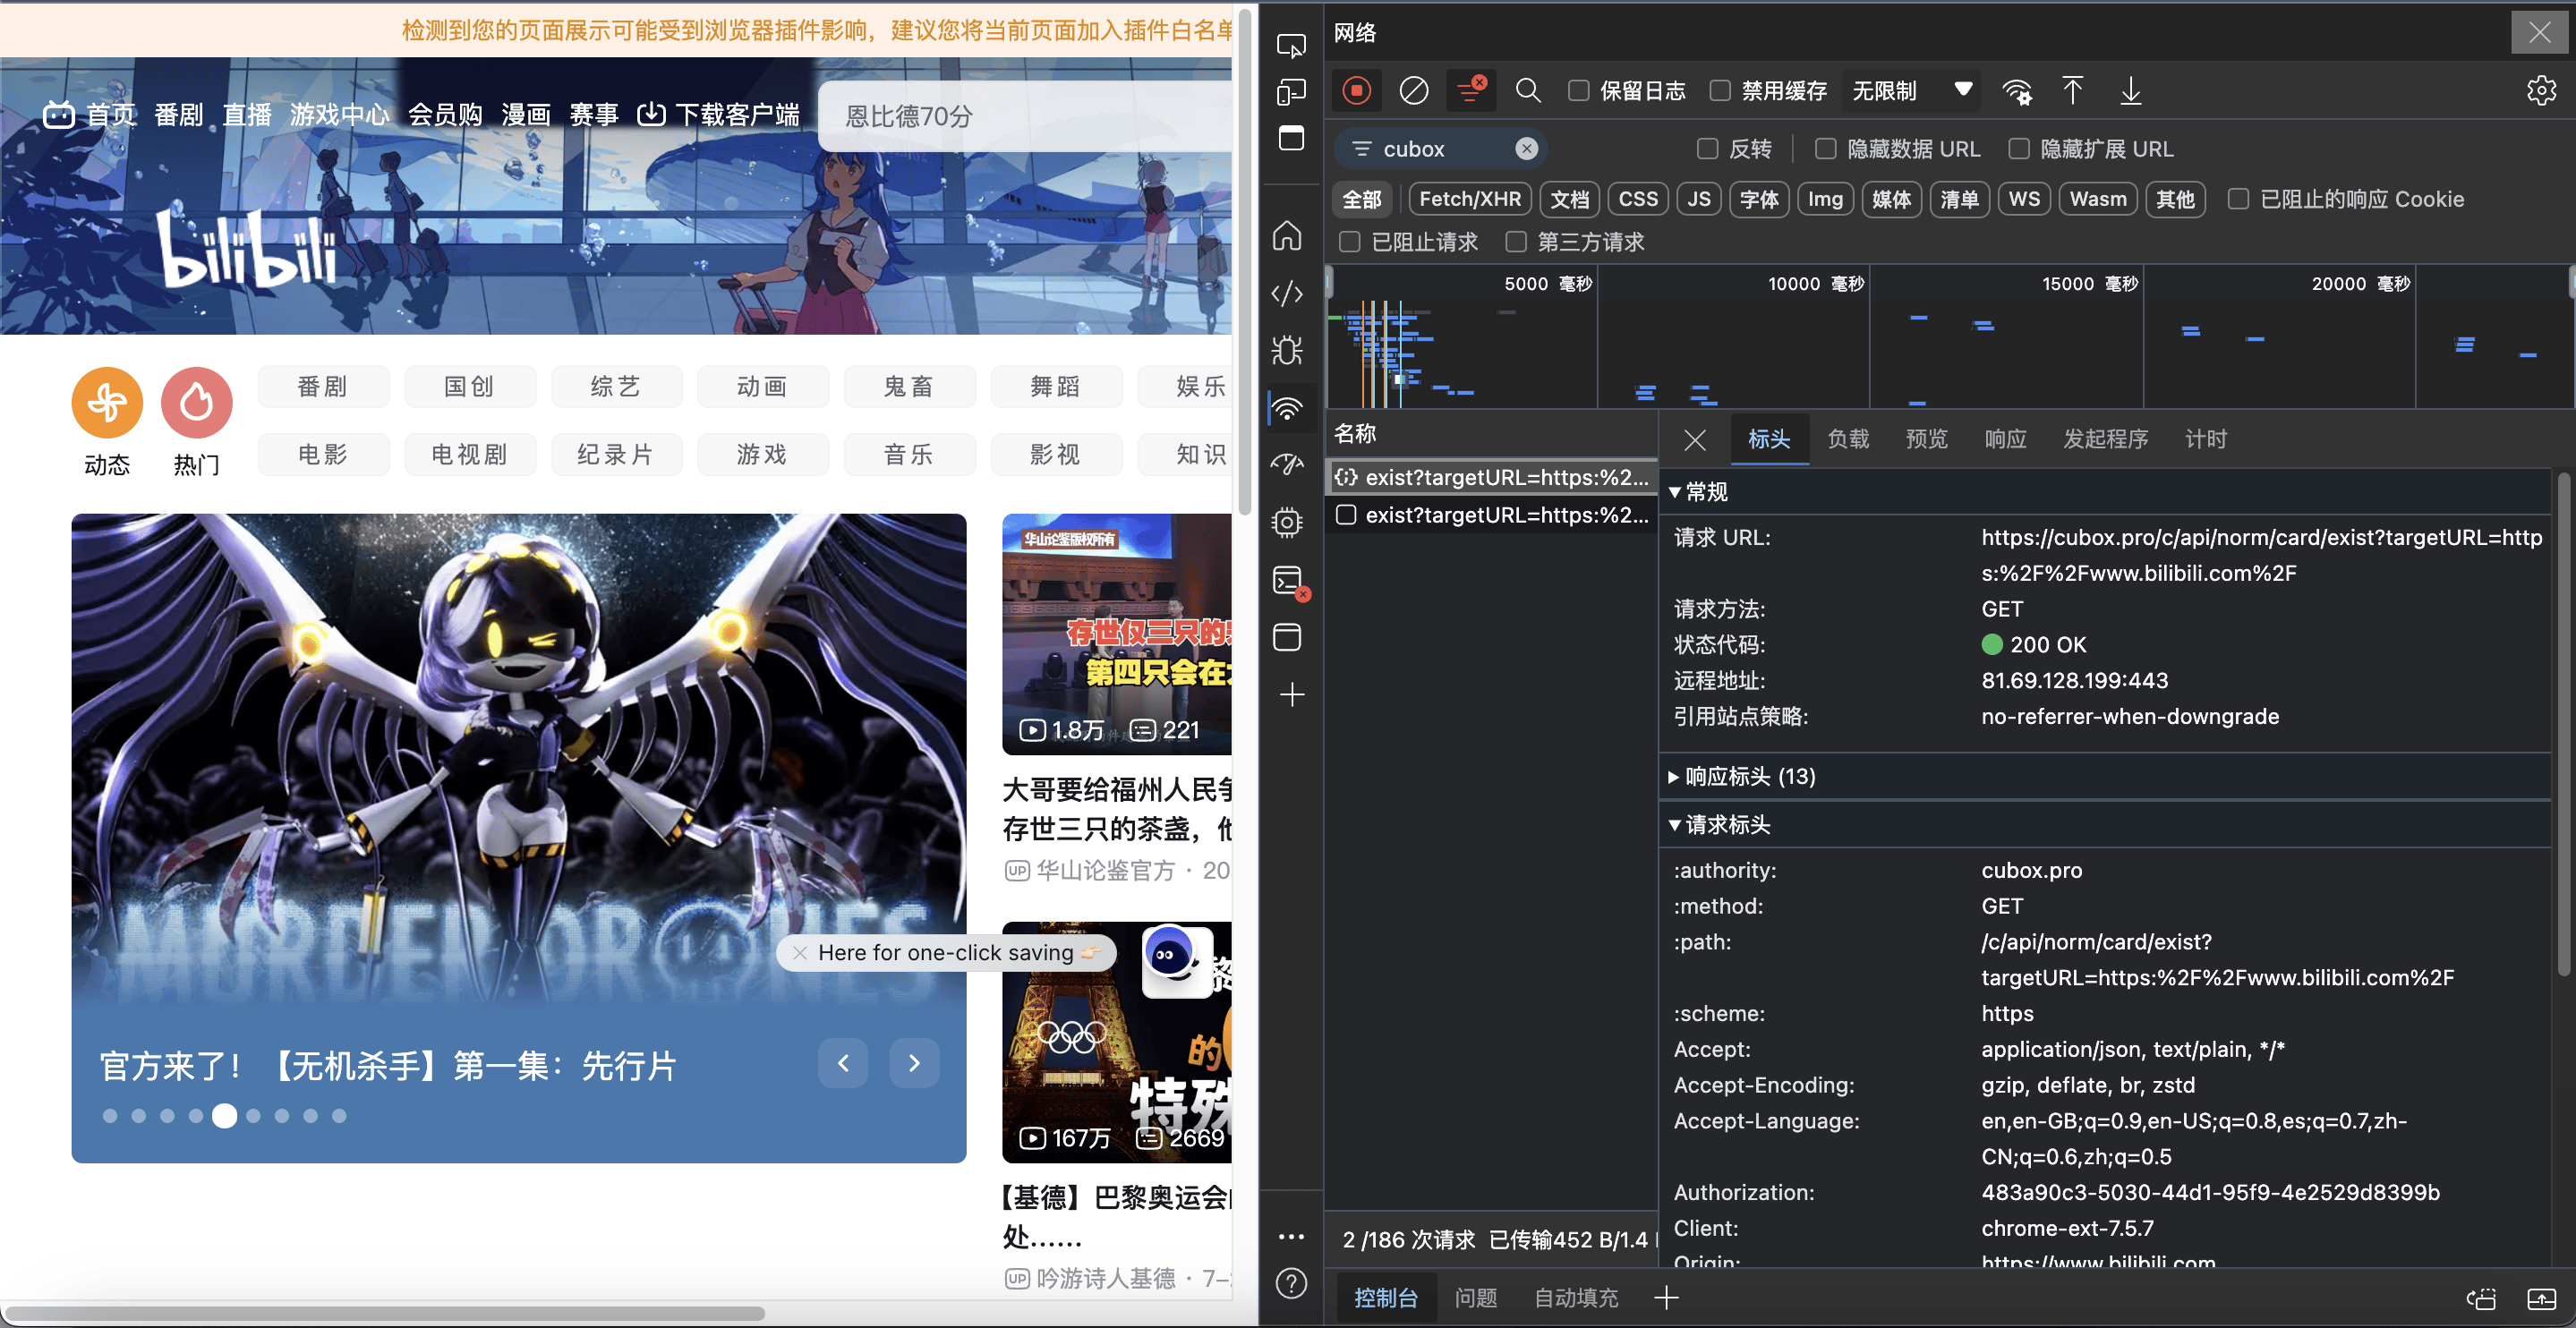Image resolution: width=2576 pixels, height=1328 pixels.
Task: Click the 动态 orange icon
Action: (x=107, y=402)
